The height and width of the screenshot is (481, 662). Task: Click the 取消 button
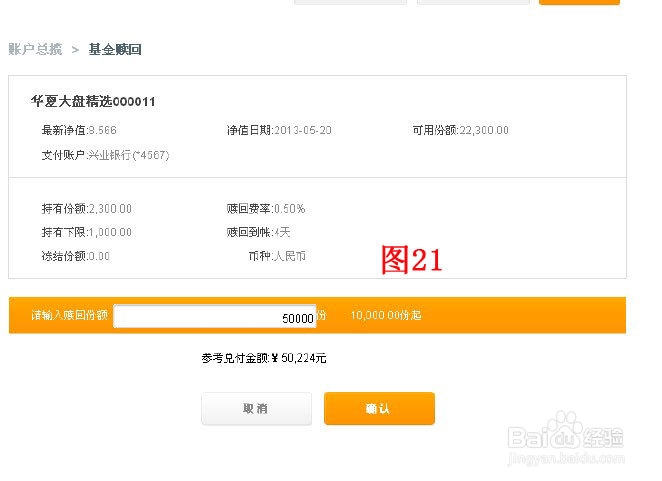pyautogui.click(x=256, y=408)
